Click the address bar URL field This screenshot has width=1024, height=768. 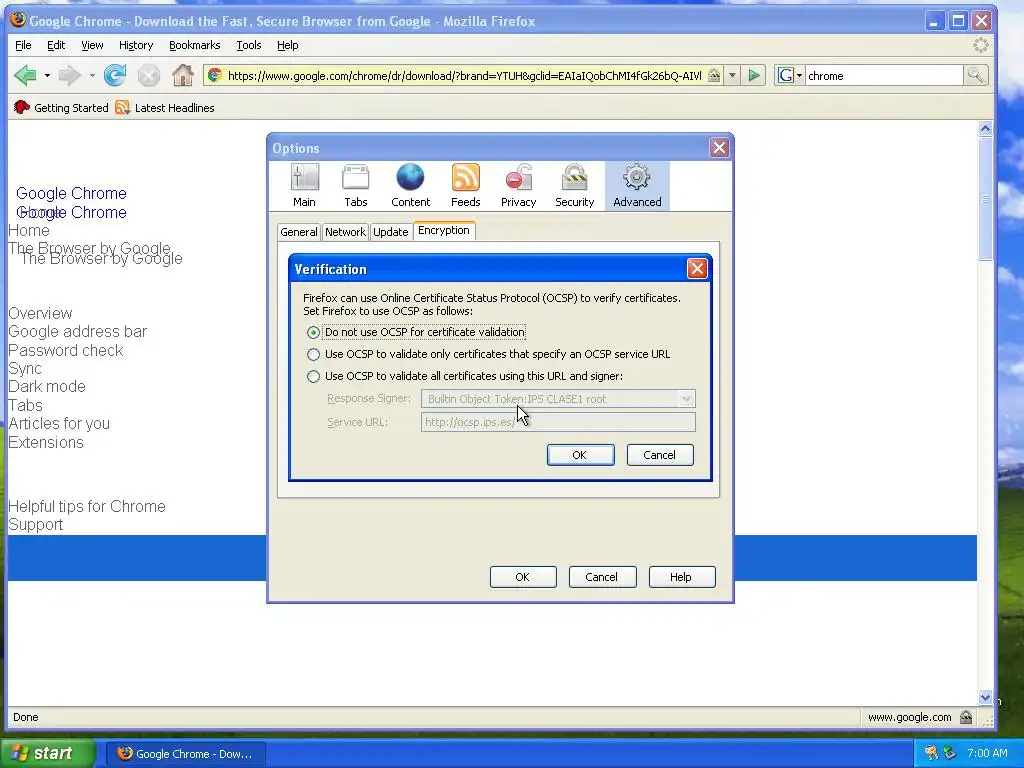(464, 76)
